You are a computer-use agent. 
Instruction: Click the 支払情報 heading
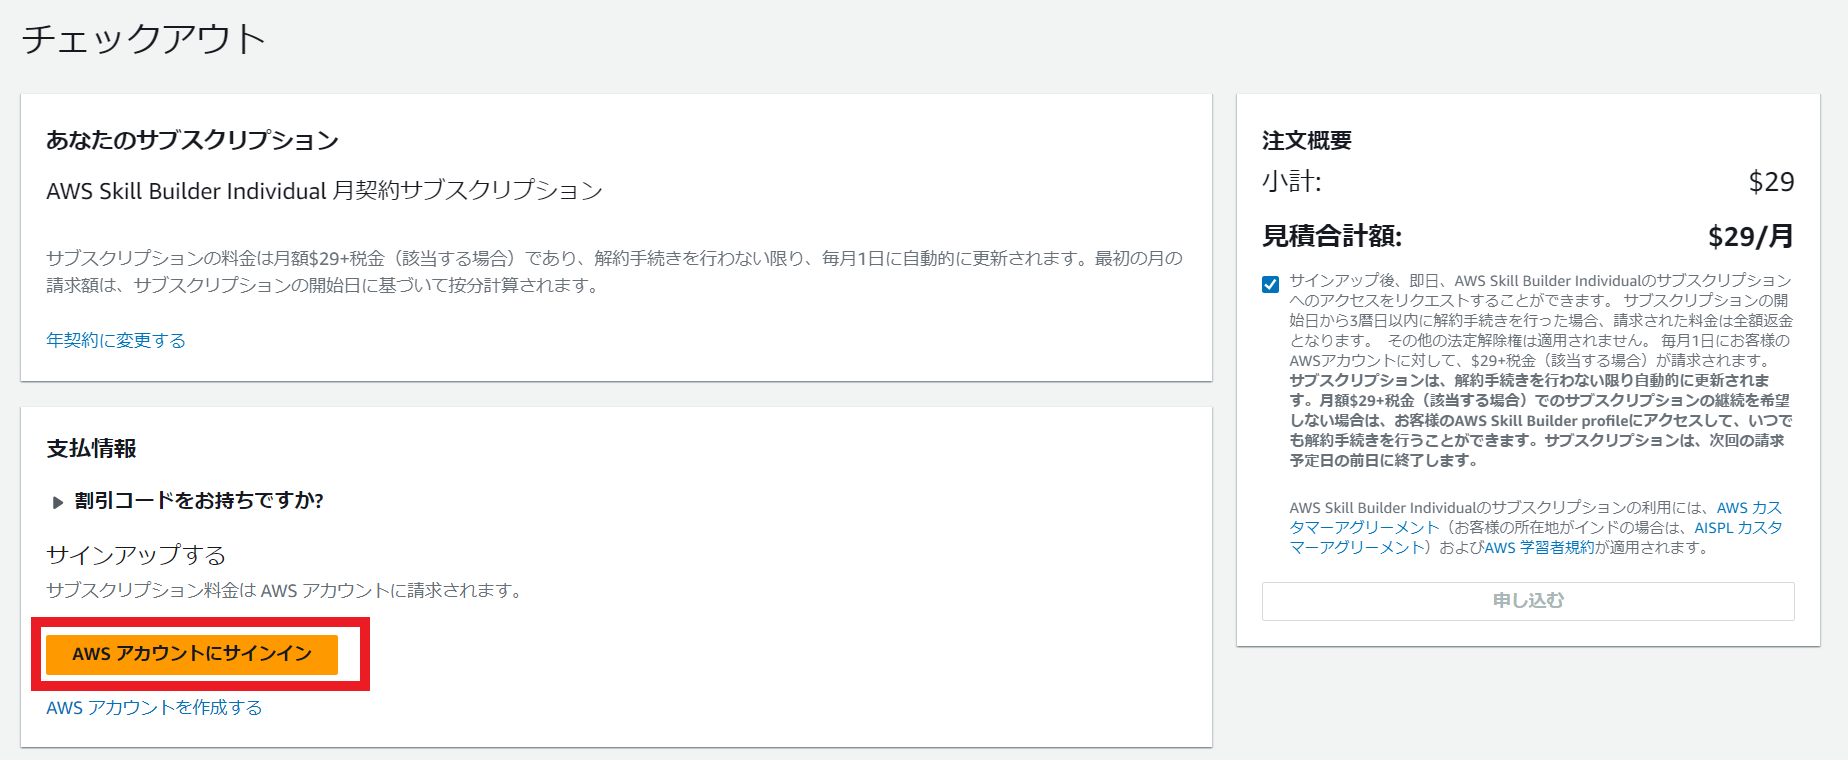(x=91, y=448)
